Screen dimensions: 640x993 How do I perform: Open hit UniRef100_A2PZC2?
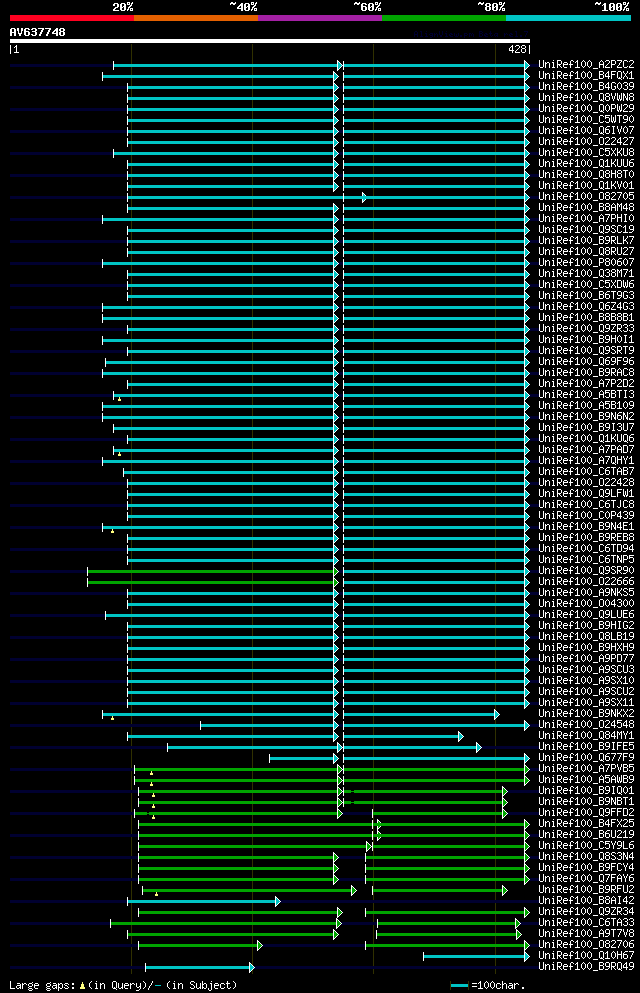586,65
